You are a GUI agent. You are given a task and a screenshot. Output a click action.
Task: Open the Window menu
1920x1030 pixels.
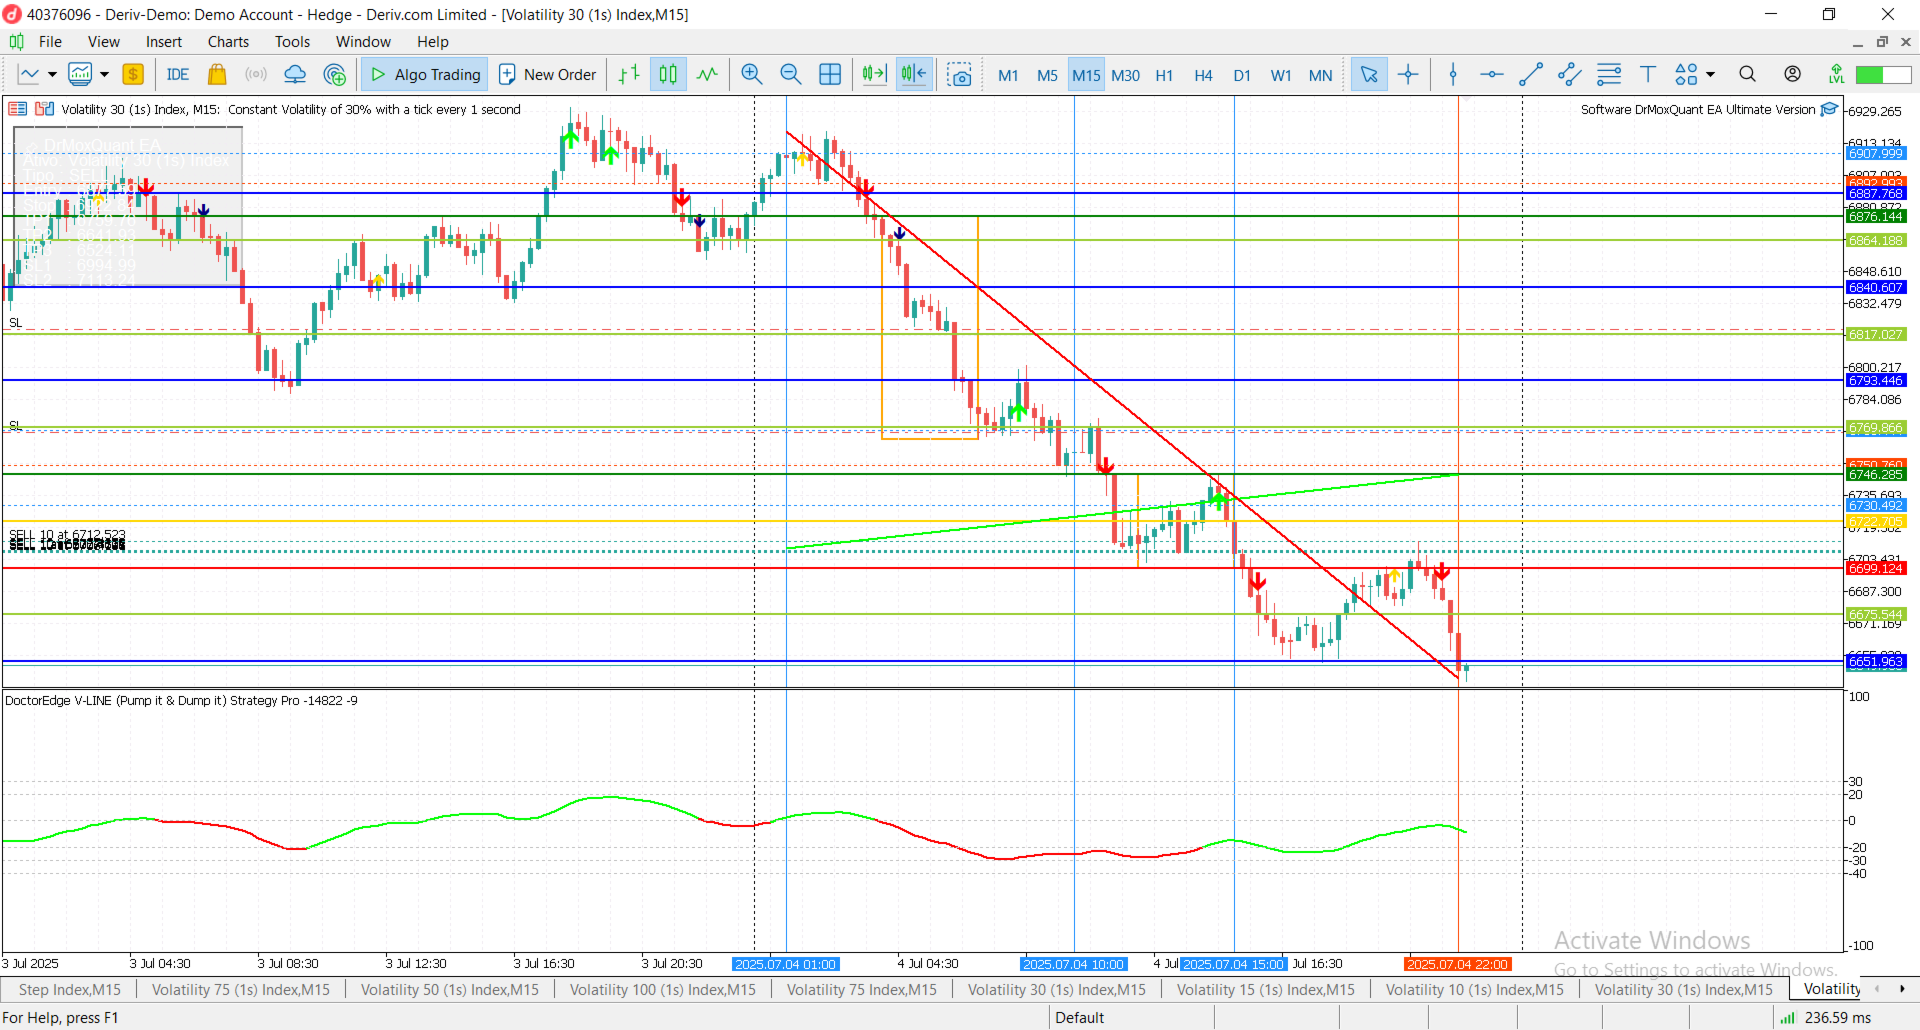[363, 42]
